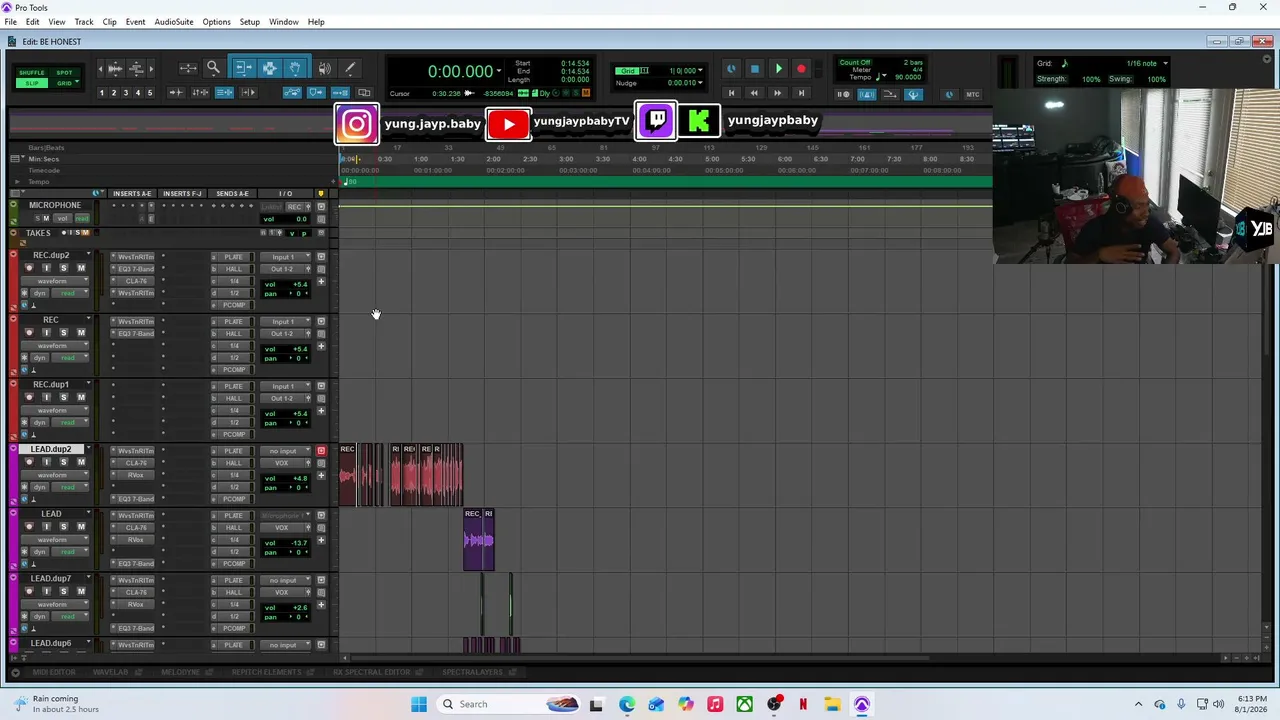Screen dimensions: 1280x720
Task: Click the Zoom Toggle icon
Action: [x=188, y=68]
